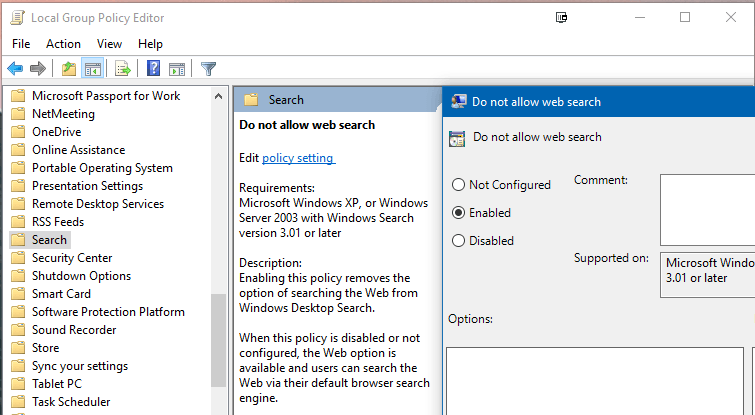Click the Store folder icon

coord(18,348)
